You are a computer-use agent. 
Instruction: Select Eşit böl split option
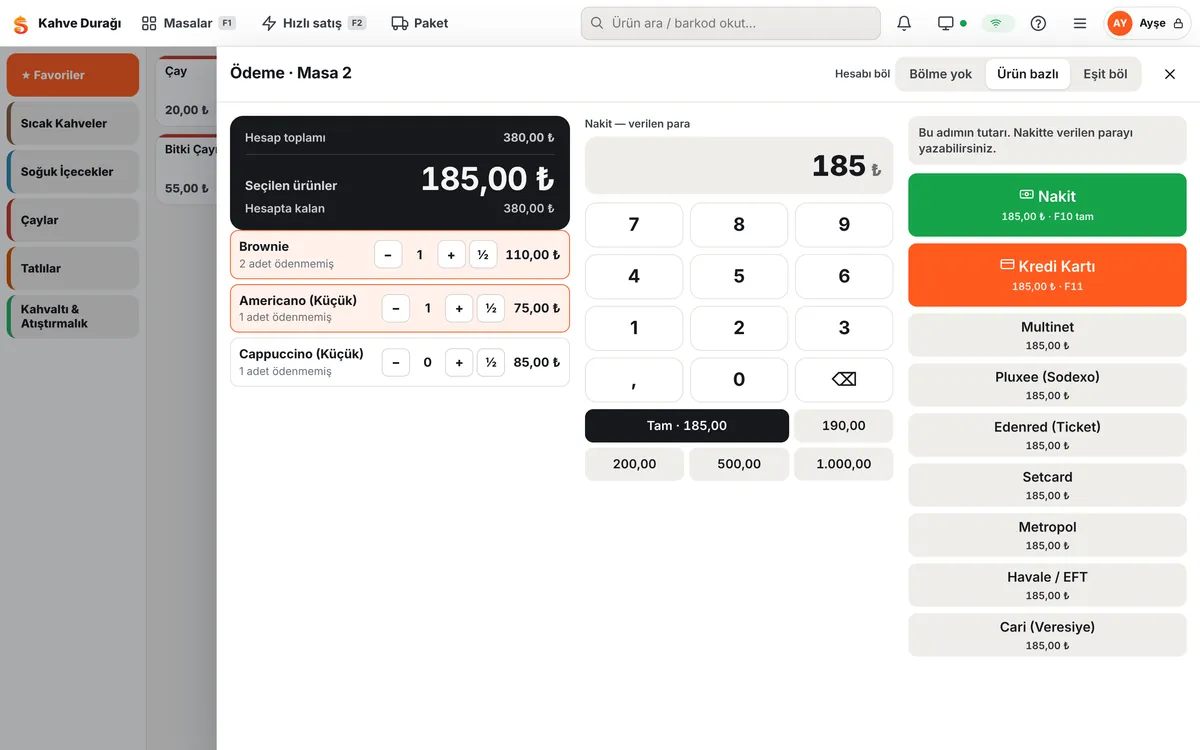[x=1105, y=74]
